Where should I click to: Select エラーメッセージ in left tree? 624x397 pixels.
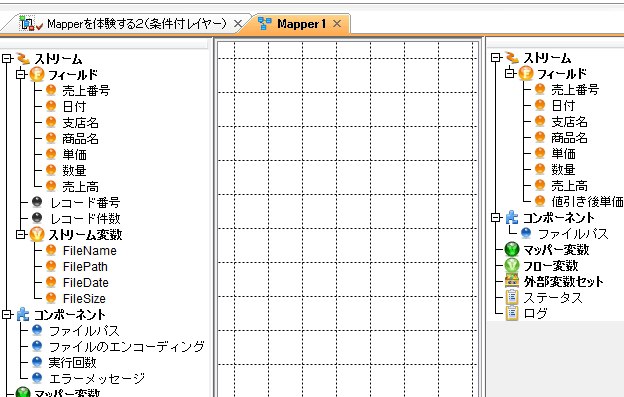97,378
